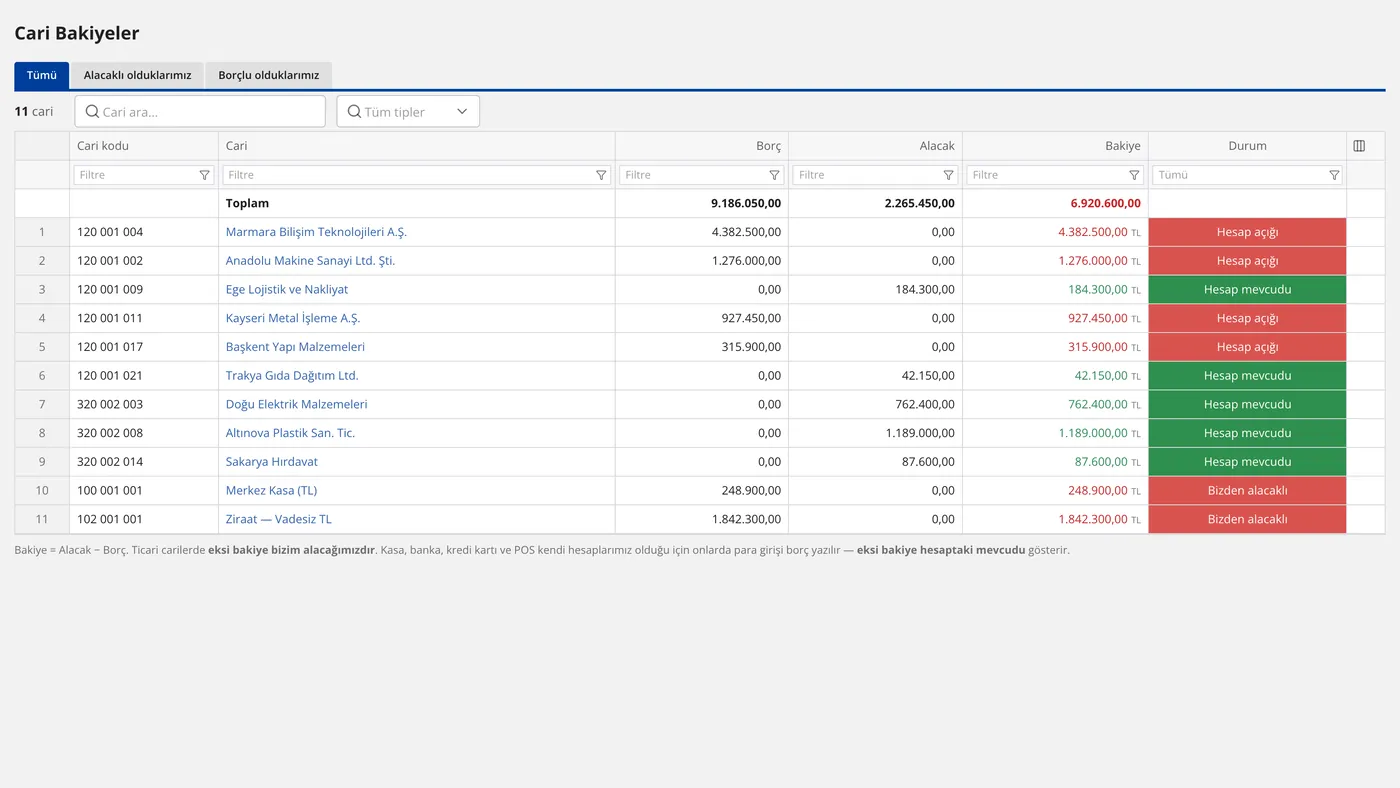Click Alacak value 1.189.000,00
The image size is (1400, 788).
[920, 433]
